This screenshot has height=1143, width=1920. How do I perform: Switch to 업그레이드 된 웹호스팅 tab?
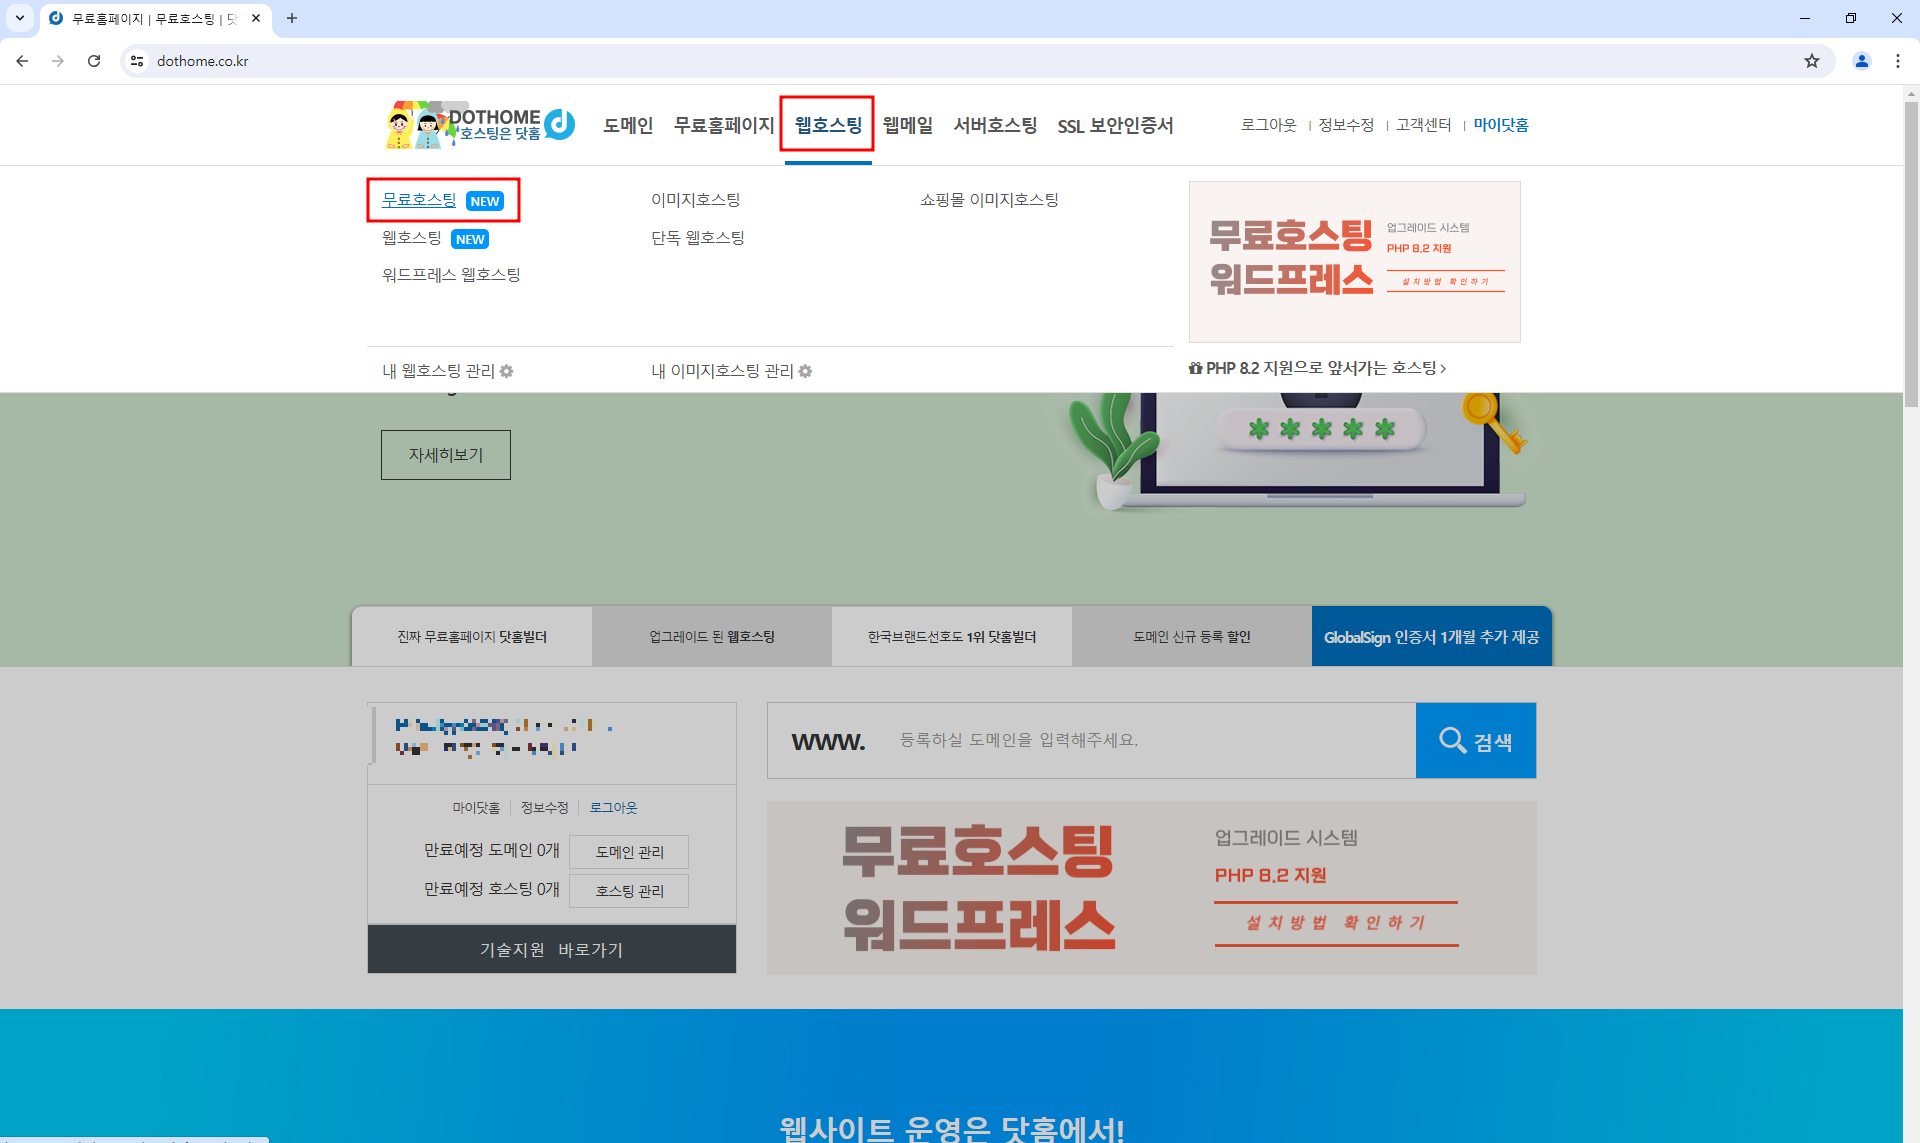tap(712, 636)
